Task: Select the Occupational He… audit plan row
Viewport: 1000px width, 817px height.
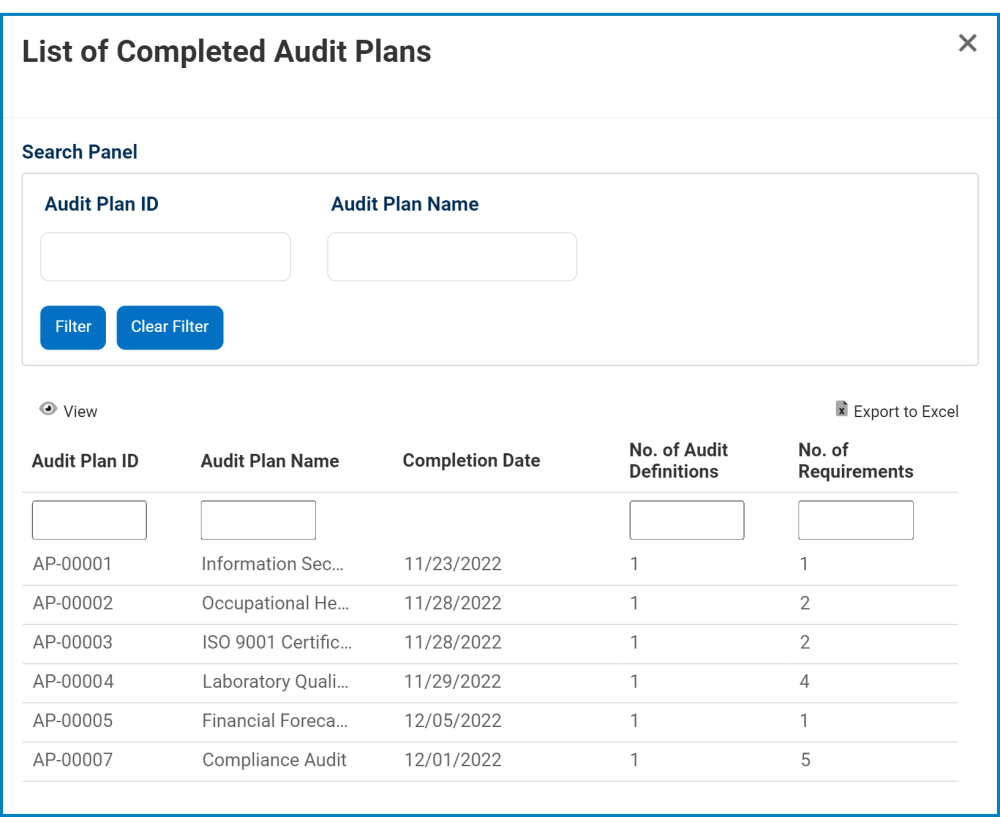Action: [x=276, y=603]
